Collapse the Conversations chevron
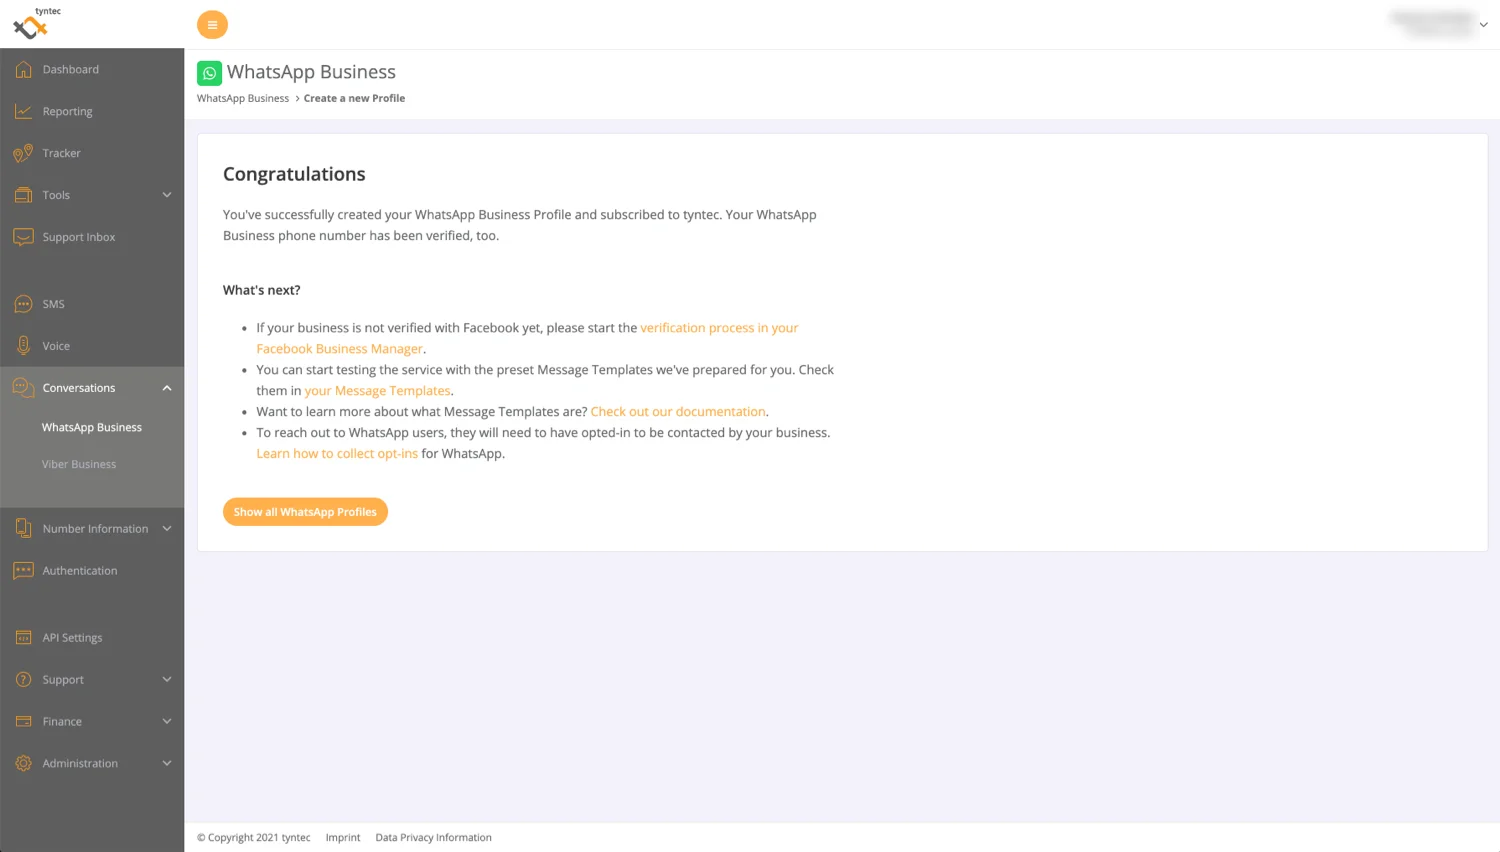The image size is (1500, 852). coord(167,388)
